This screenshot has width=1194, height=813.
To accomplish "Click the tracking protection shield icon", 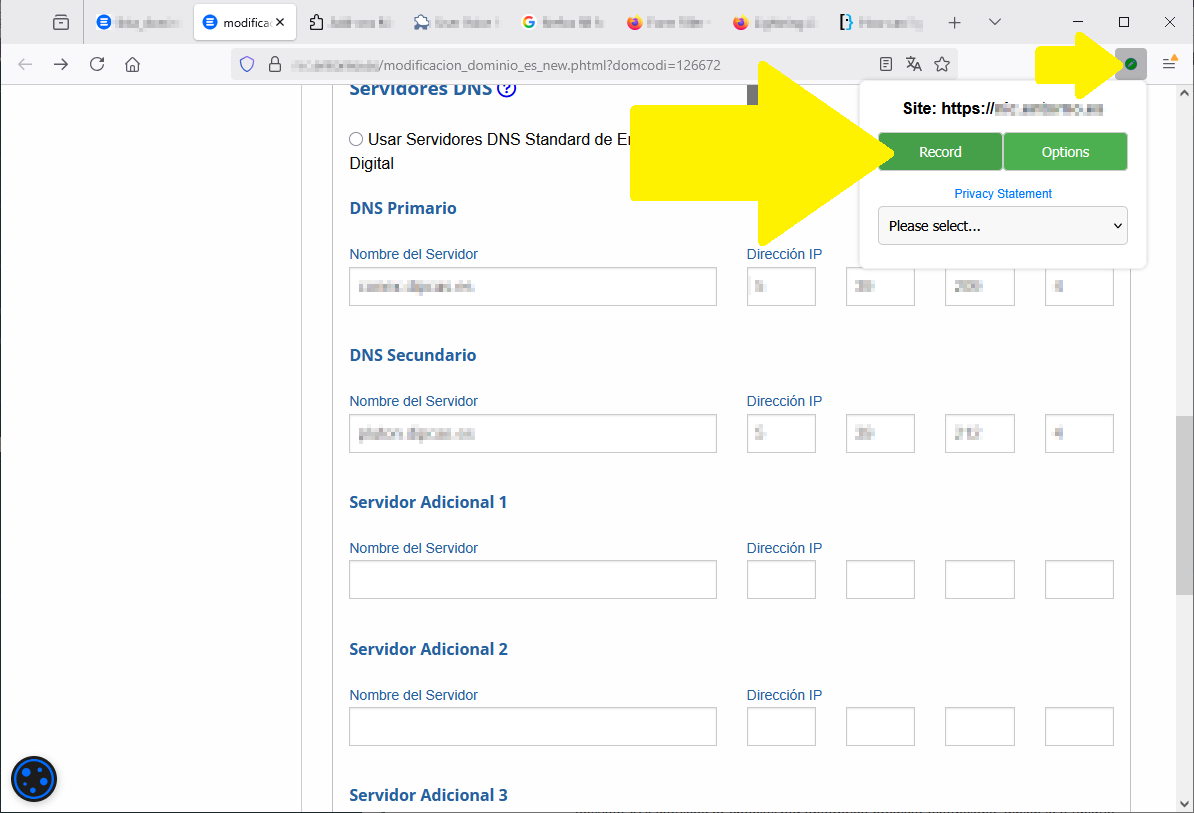I will [247, 64].
